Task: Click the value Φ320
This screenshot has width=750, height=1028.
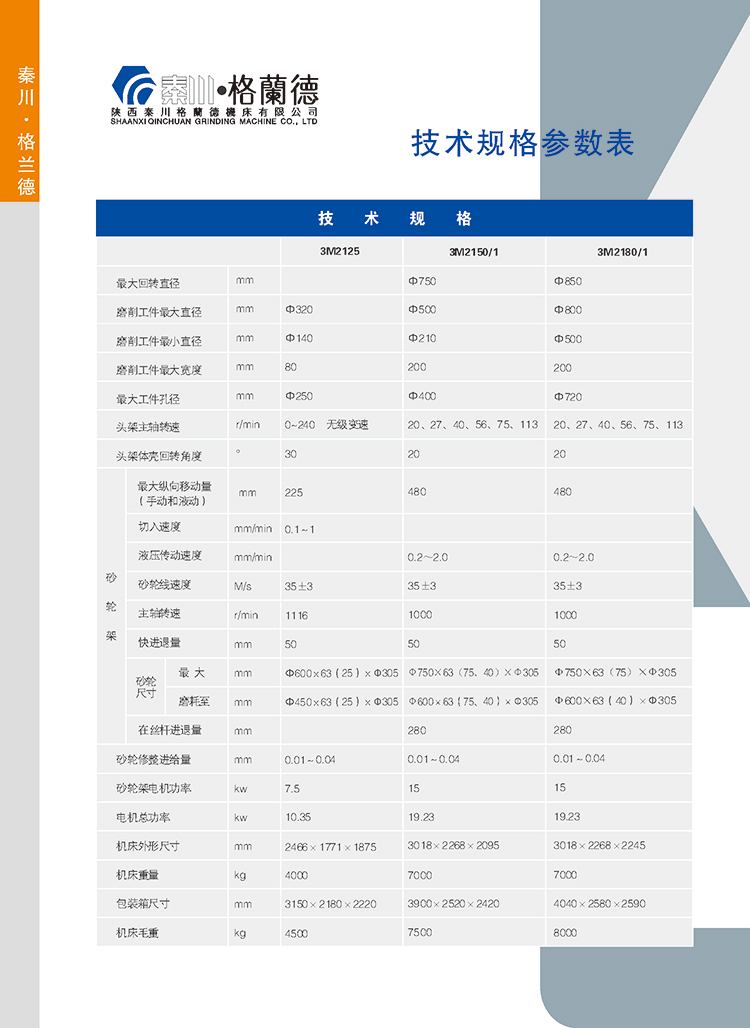Action: (x=299, y=309)
